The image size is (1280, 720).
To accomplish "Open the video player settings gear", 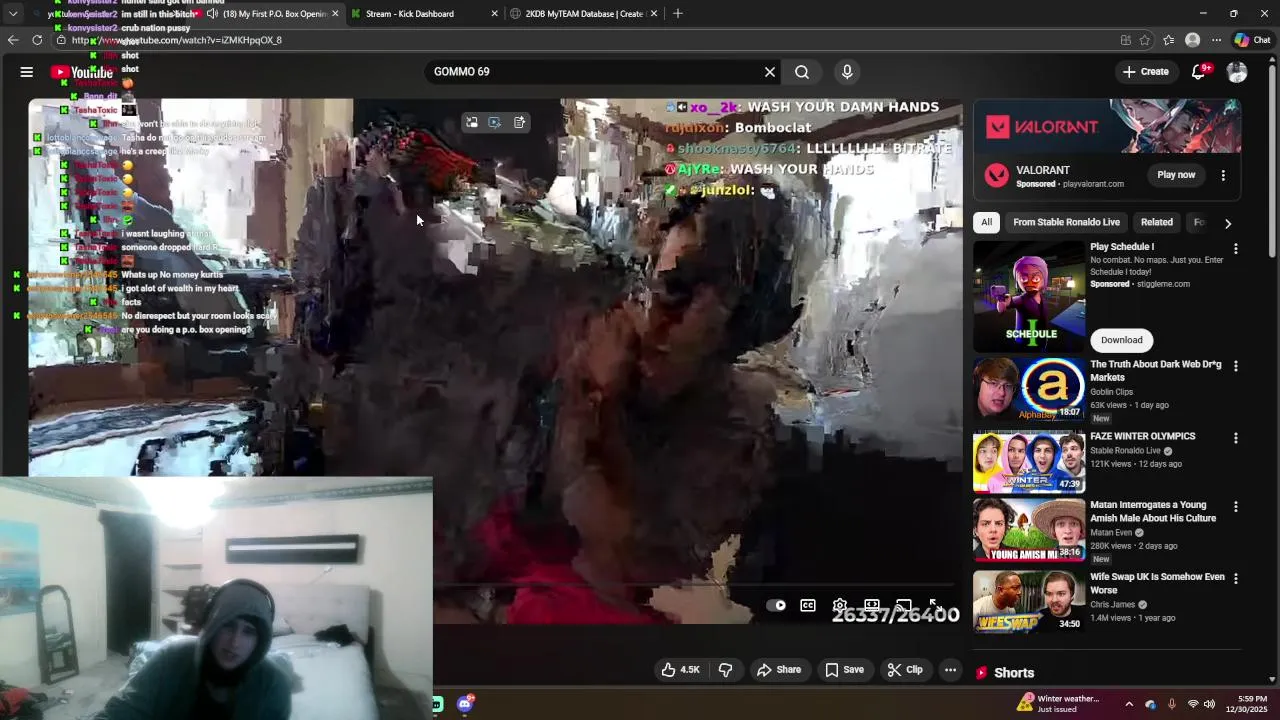I will point(840,605).
